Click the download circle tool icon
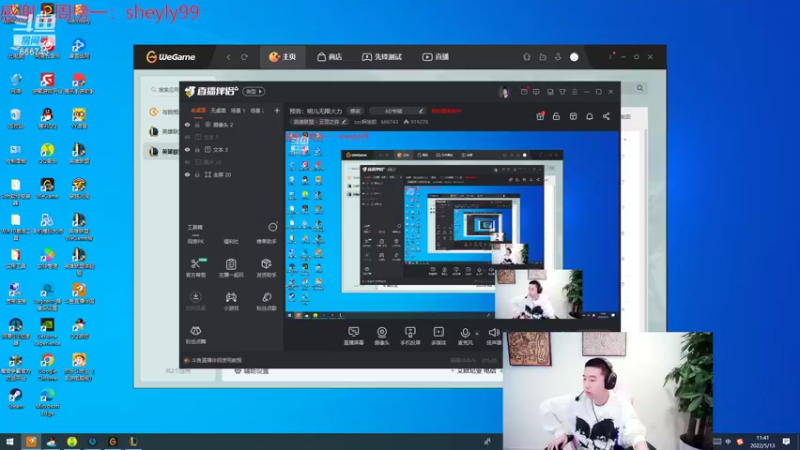Screen dimensions: 800x450 195,297
